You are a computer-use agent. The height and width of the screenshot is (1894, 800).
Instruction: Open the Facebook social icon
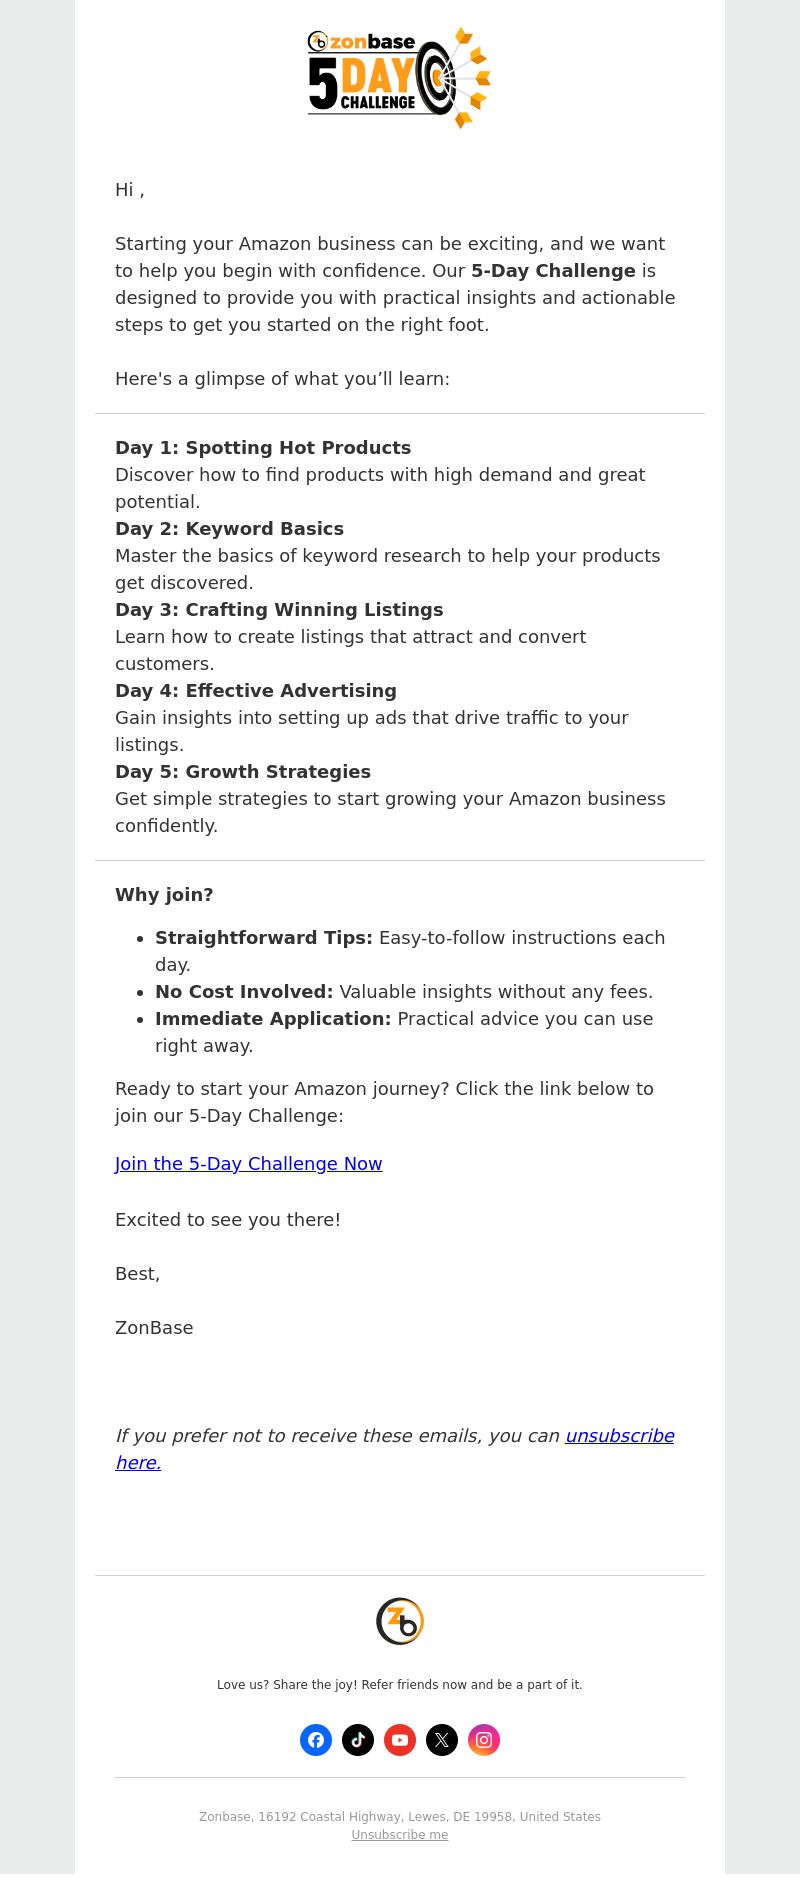(x=316, y=1740)
